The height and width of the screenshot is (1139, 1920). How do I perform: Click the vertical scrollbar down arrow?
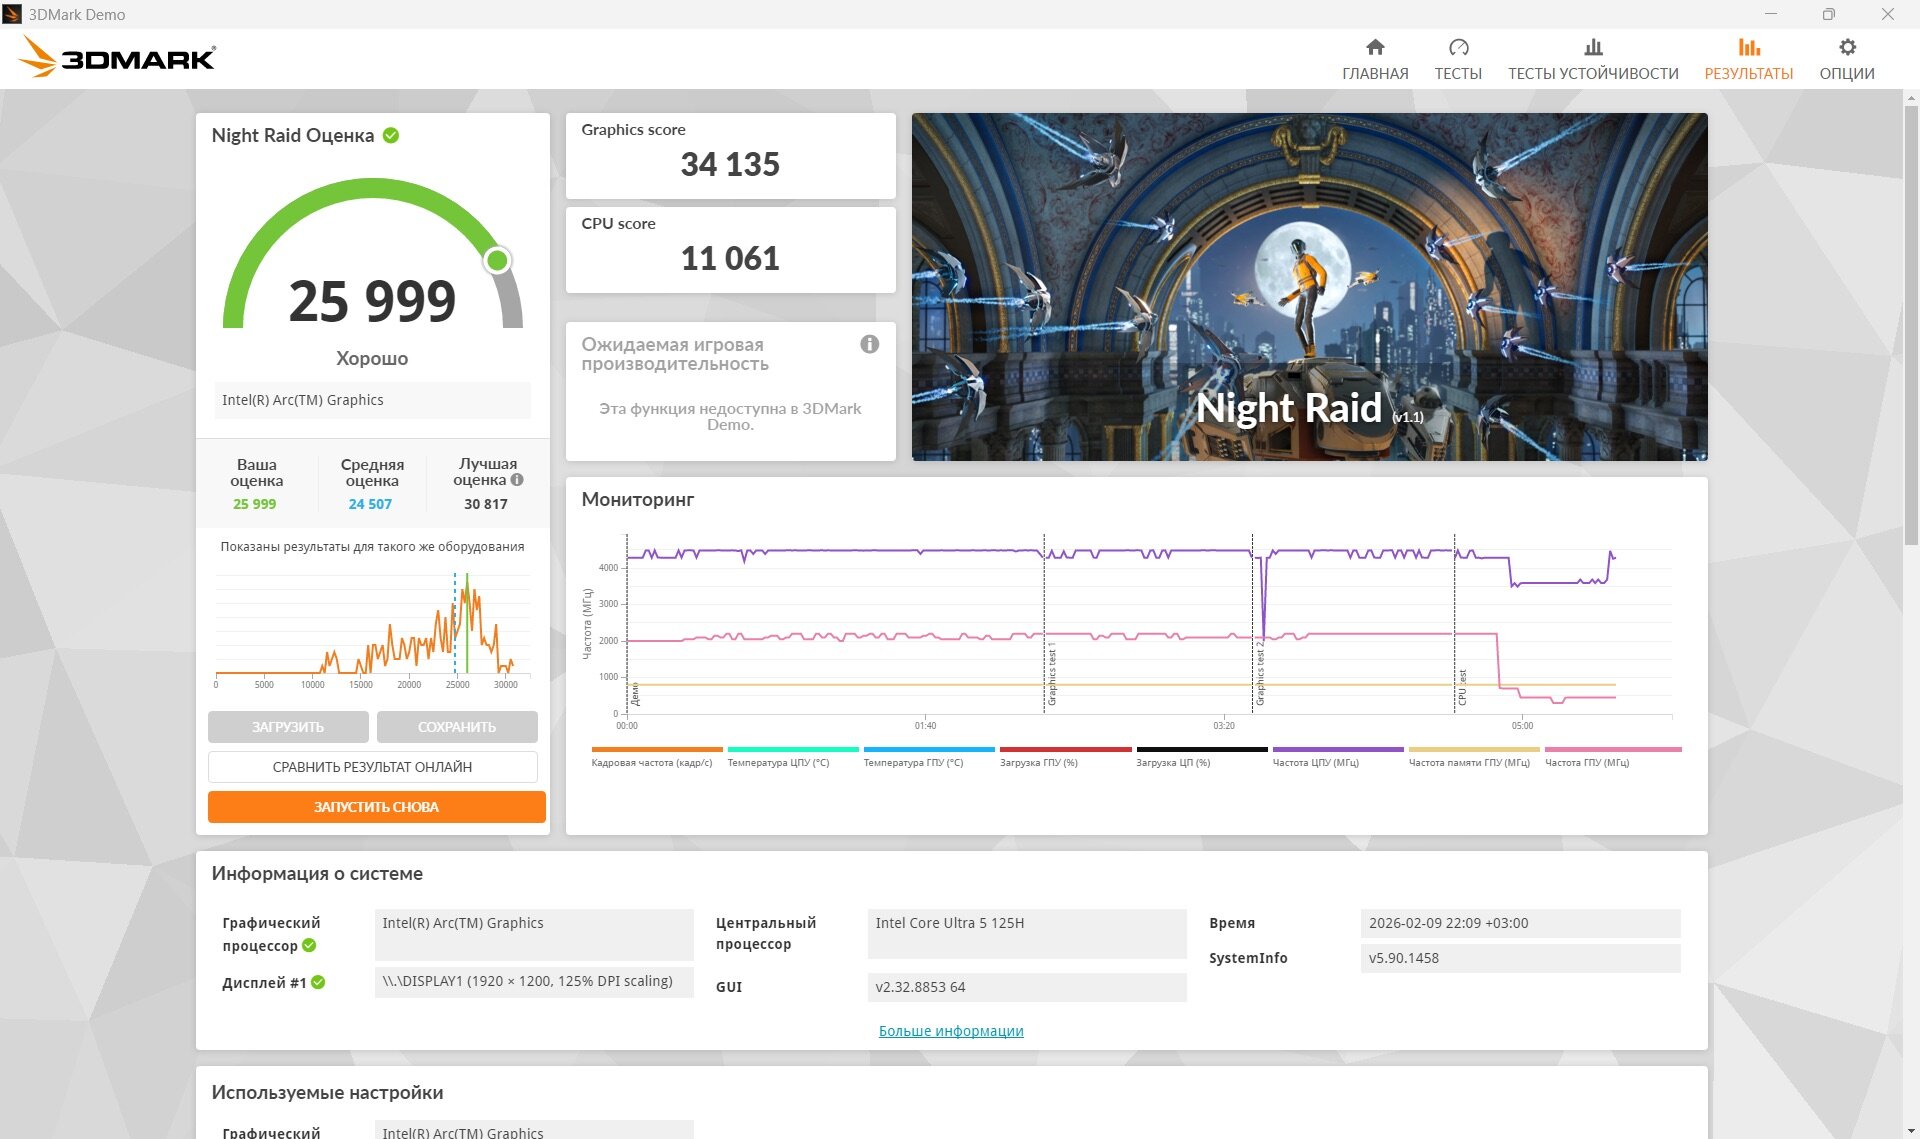[x=1911, y=1130]
